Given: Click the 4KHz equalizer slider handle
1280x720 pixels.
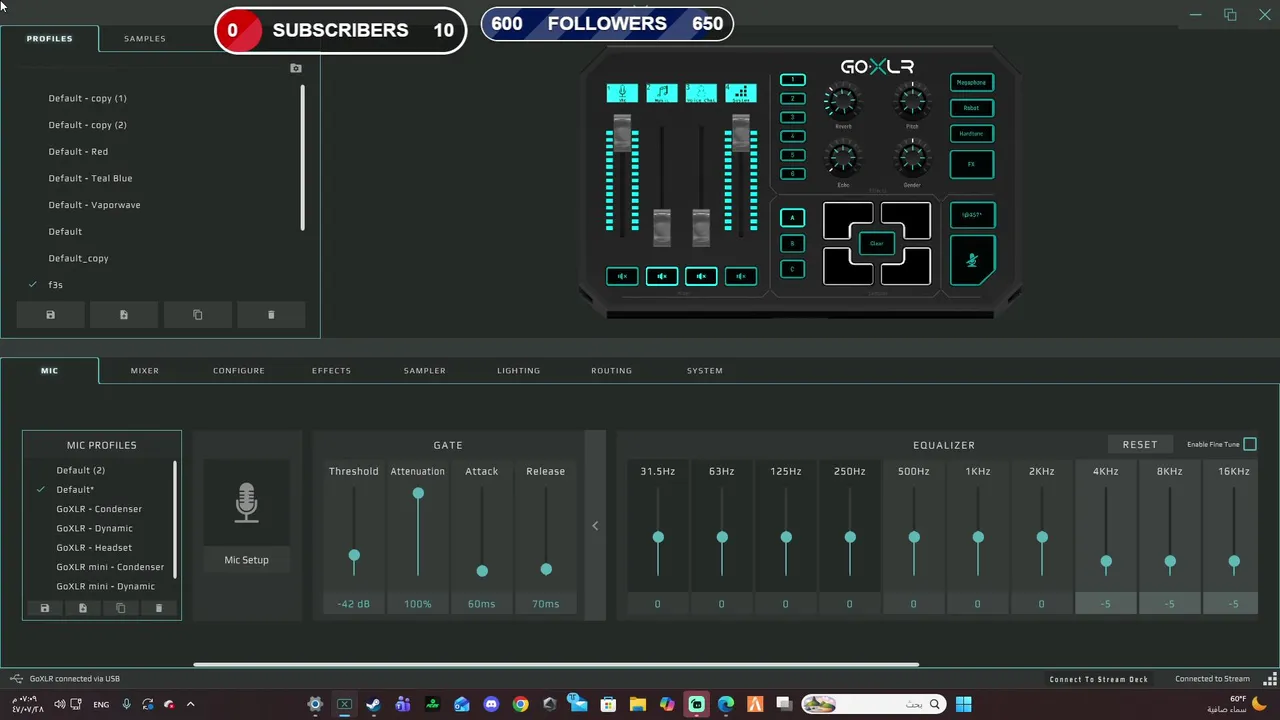Looking at the screenshot, I should tap(1106, 562).
